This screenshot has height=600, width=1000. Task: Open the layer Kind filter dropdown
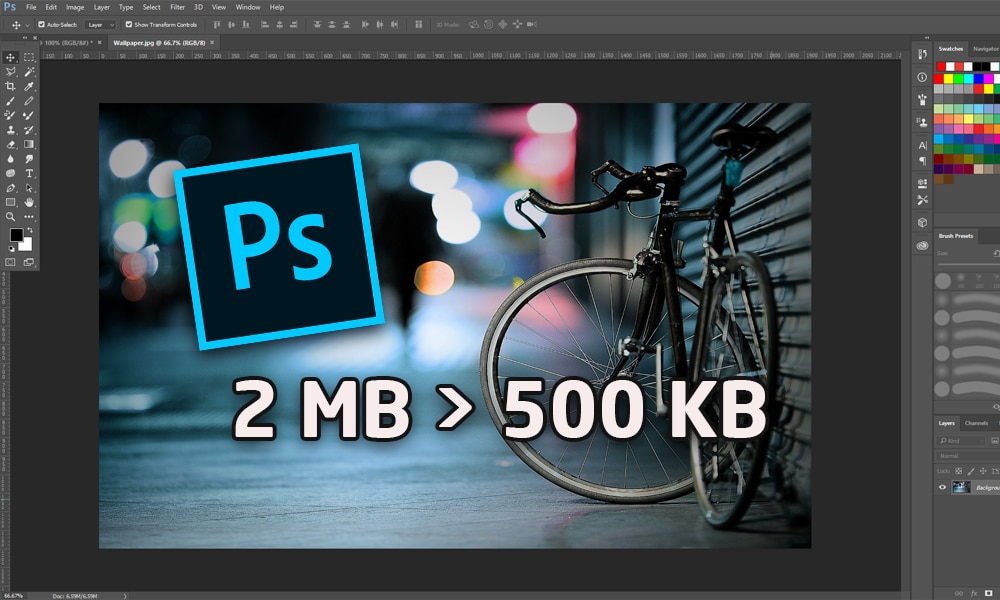pyautogui.click(x=962, y=441)
